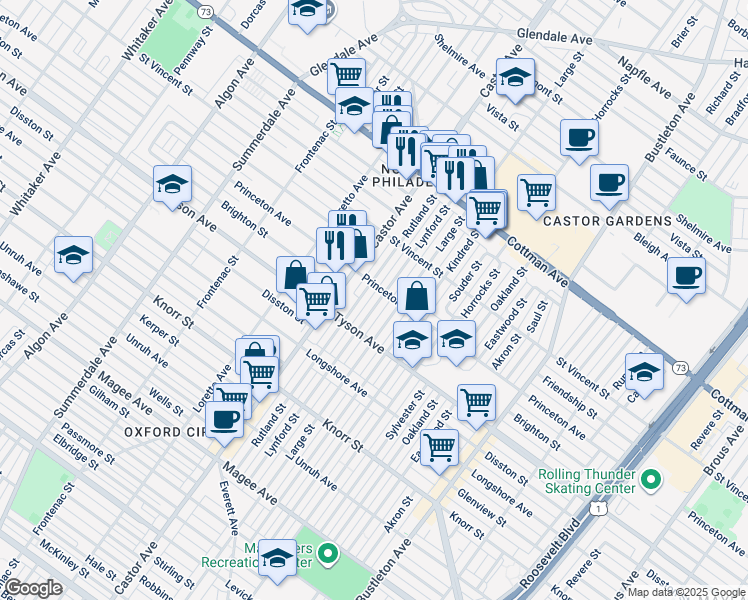Click the shopping bag marker left of Disston St label
The image size is (748, 600).
click(291, 276)
